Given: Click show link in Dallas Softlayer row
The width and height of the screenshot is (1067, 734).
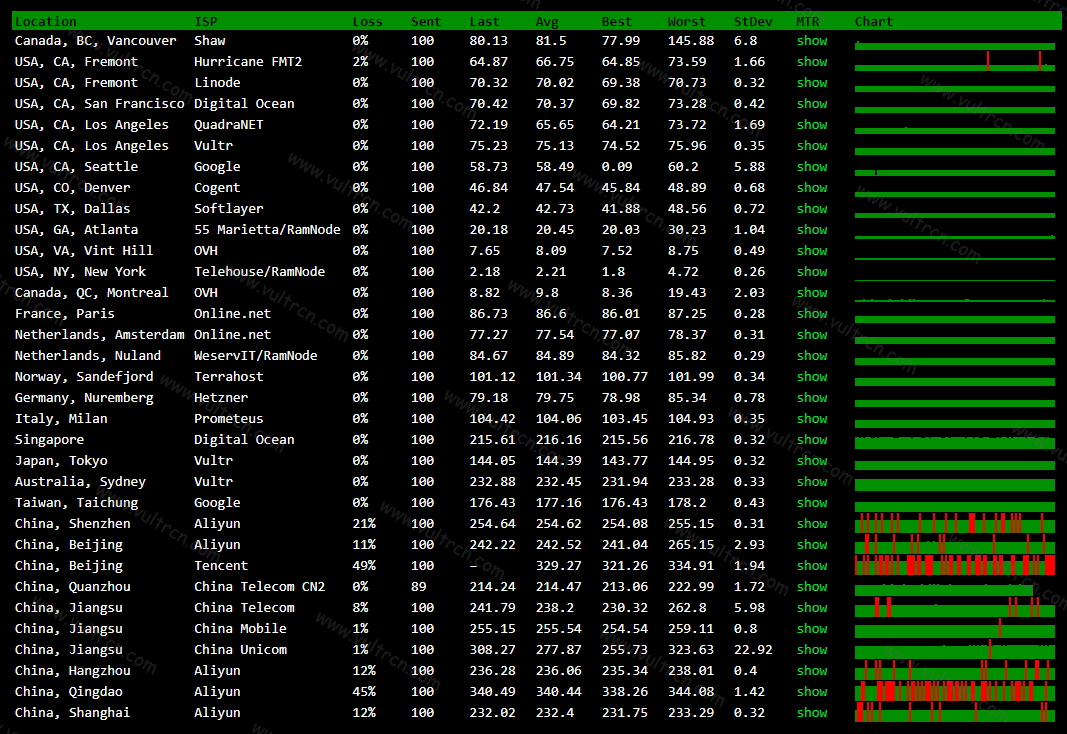Looking at the screenshot, I should (x=812, y=209).
